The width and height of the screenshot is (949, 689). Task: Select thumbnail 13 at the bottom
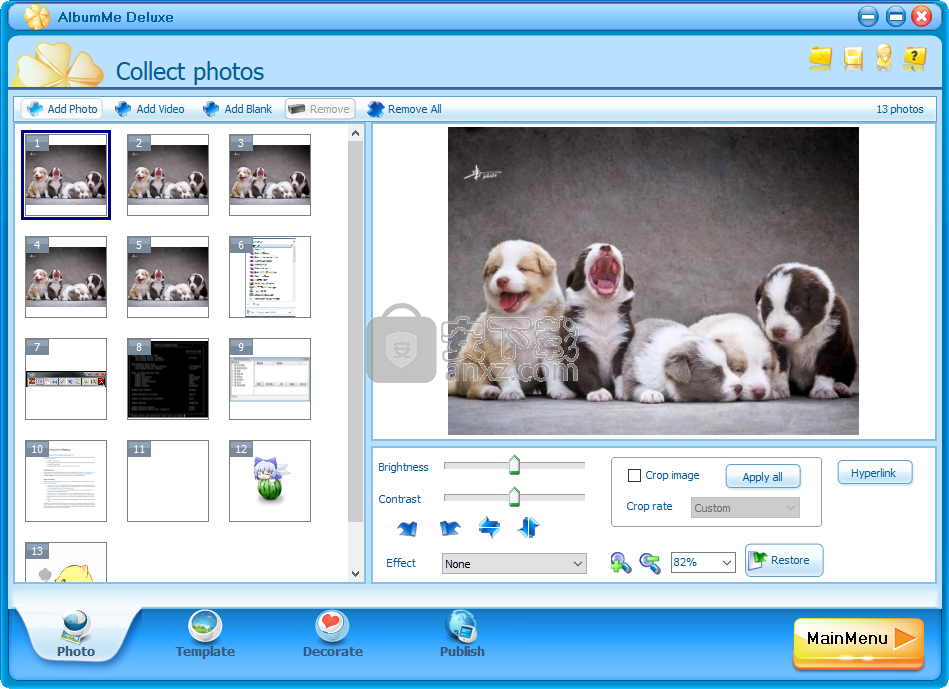(66, 562)
